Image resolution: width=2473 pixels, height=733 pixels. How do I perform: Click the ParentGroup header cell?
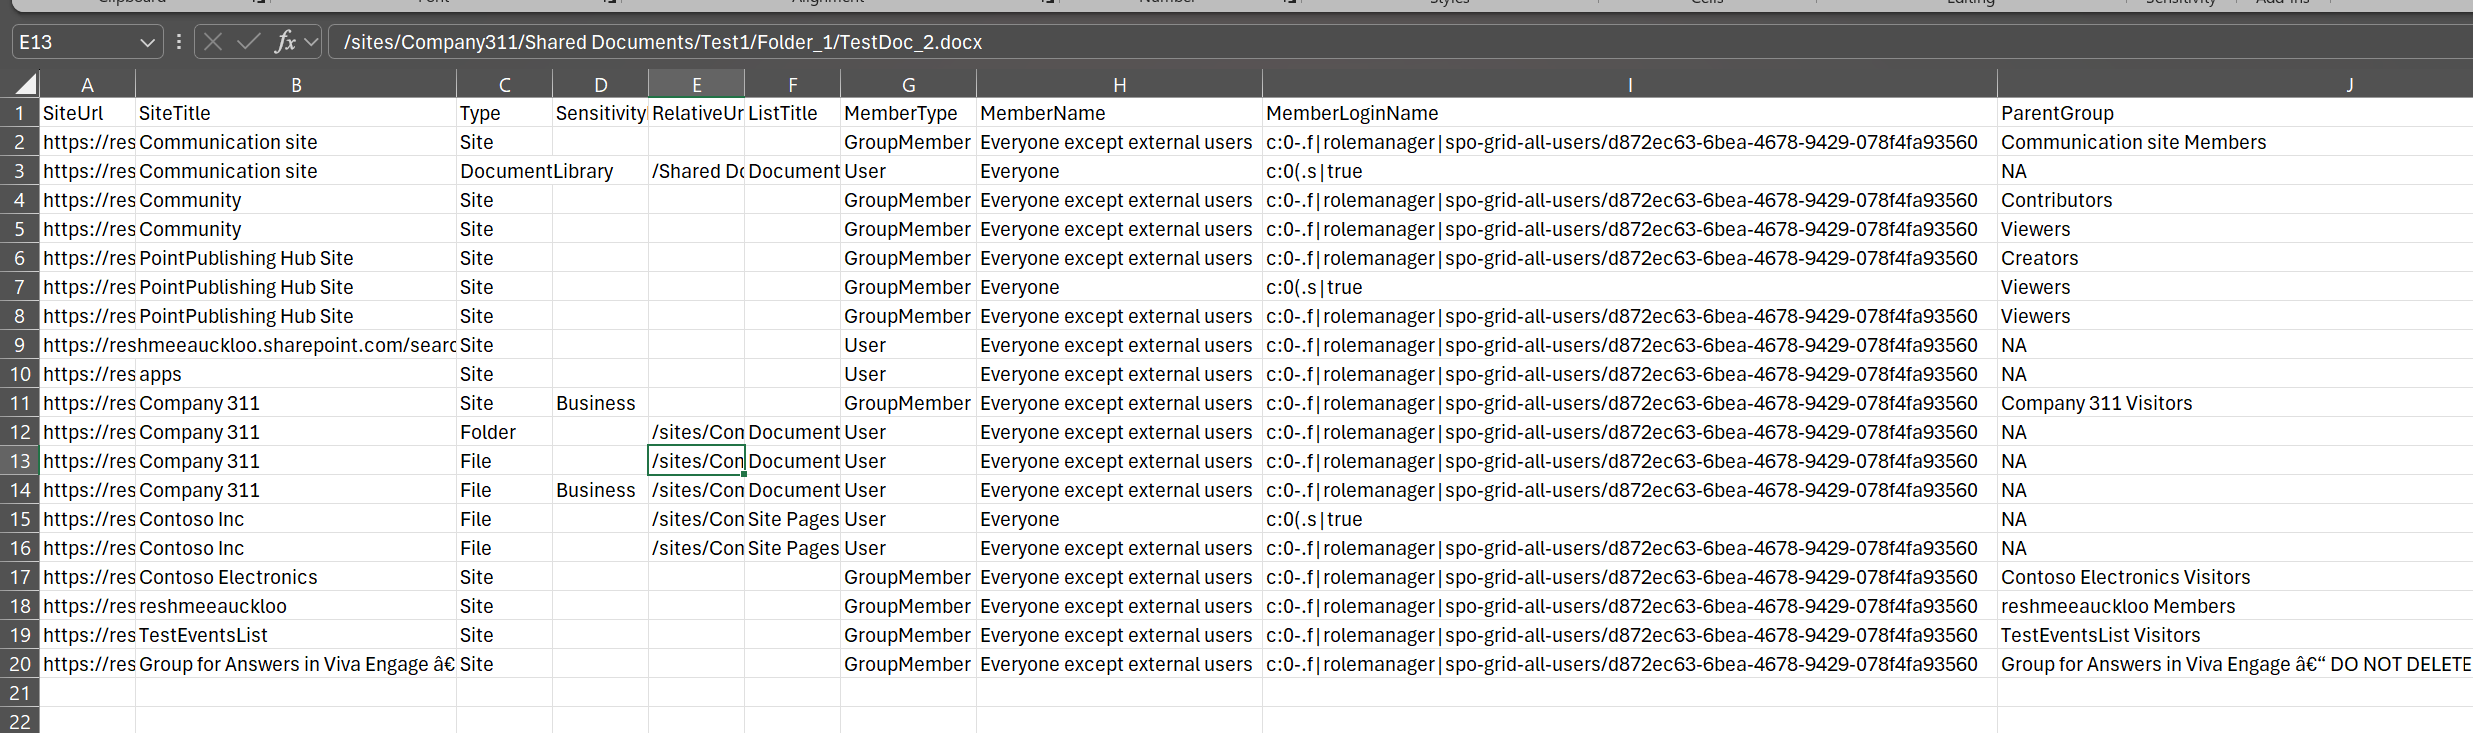(x=2235, y=113)
